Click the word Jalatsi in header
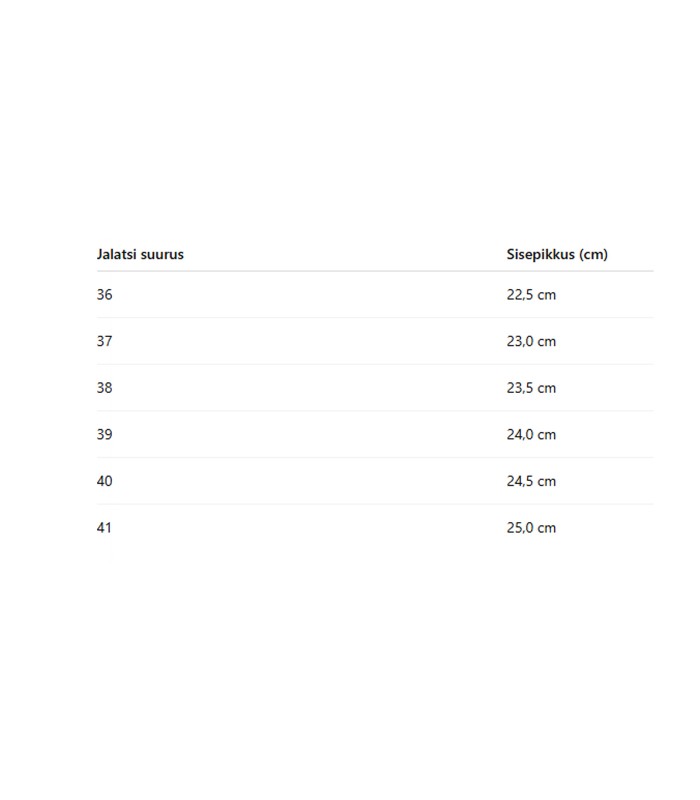Screen dimensions: 700x800 [x=116, y=254]
